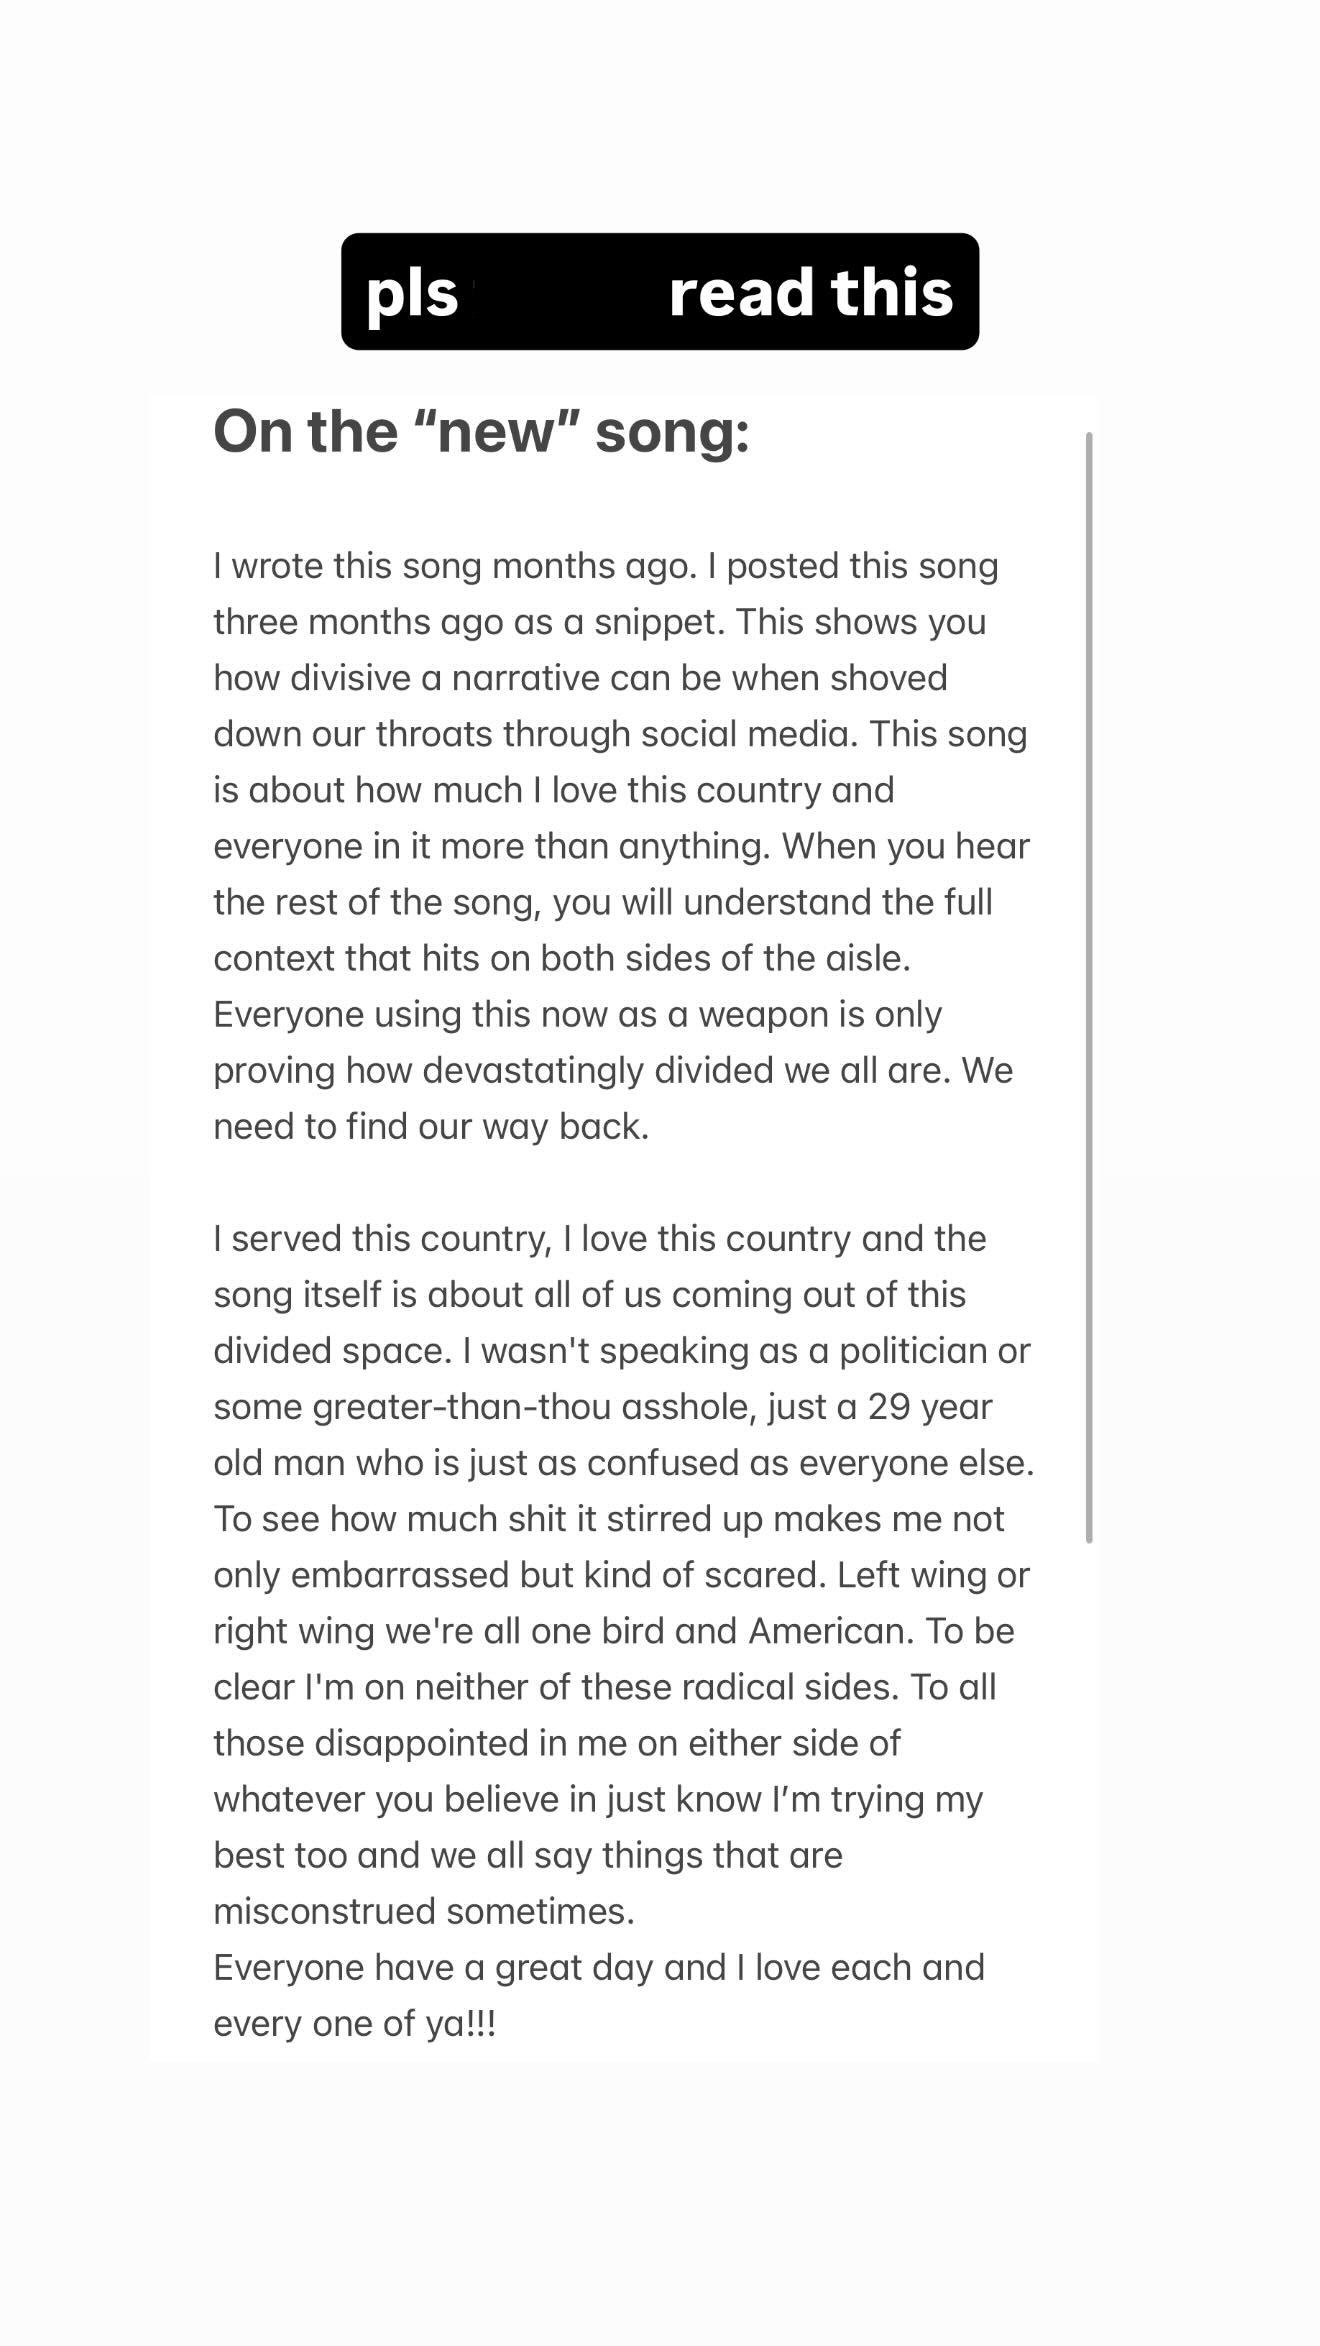Click the line starting "clear I'm on neither"
Viewport: 1320px width, 2346px height.
tap(604, 1686)
